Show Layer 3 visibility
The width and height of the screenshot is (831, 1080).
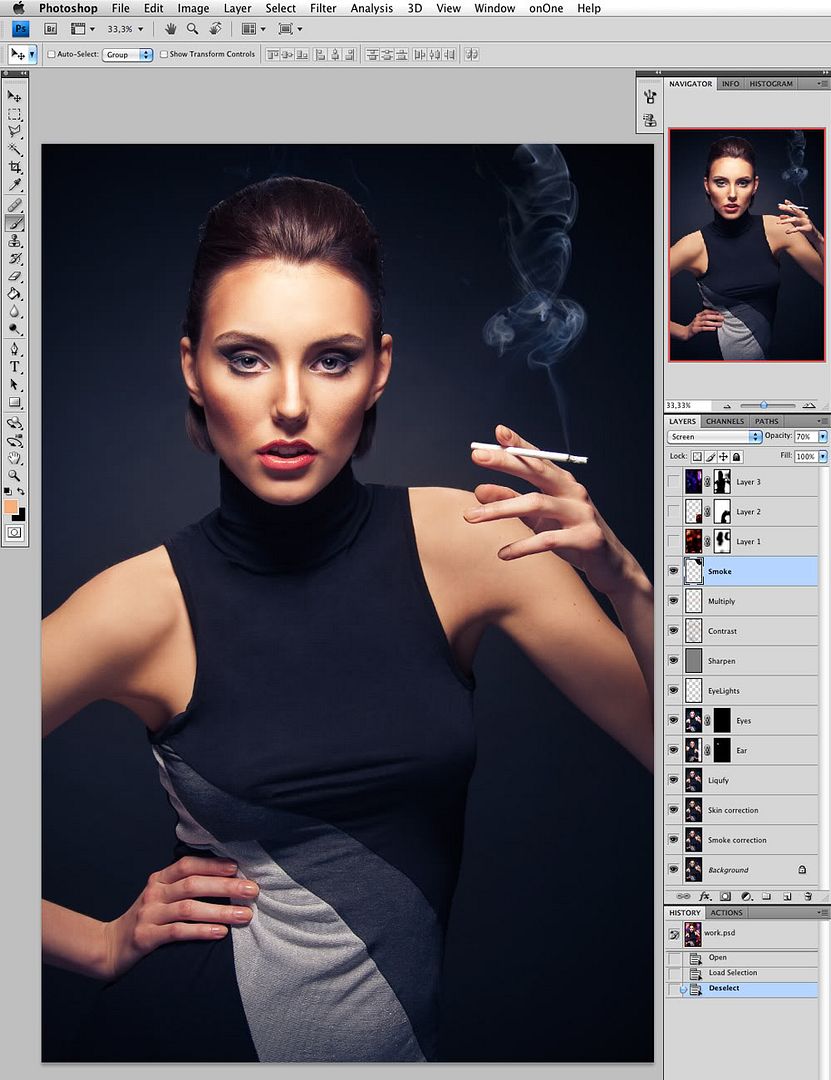(x=673, y=481)
